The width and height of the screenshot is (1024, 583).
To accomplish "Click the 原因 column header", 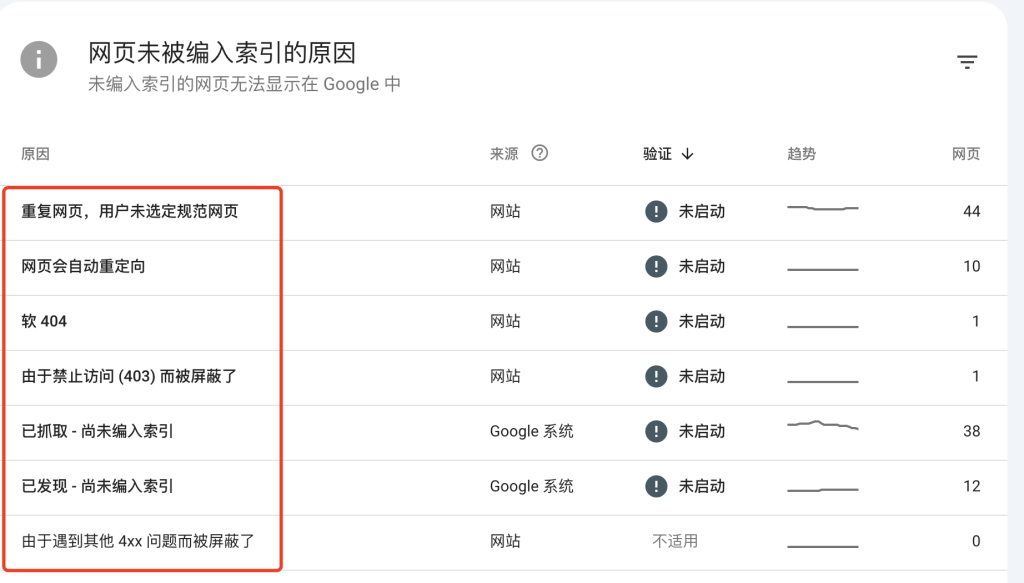I will point(35,154).
